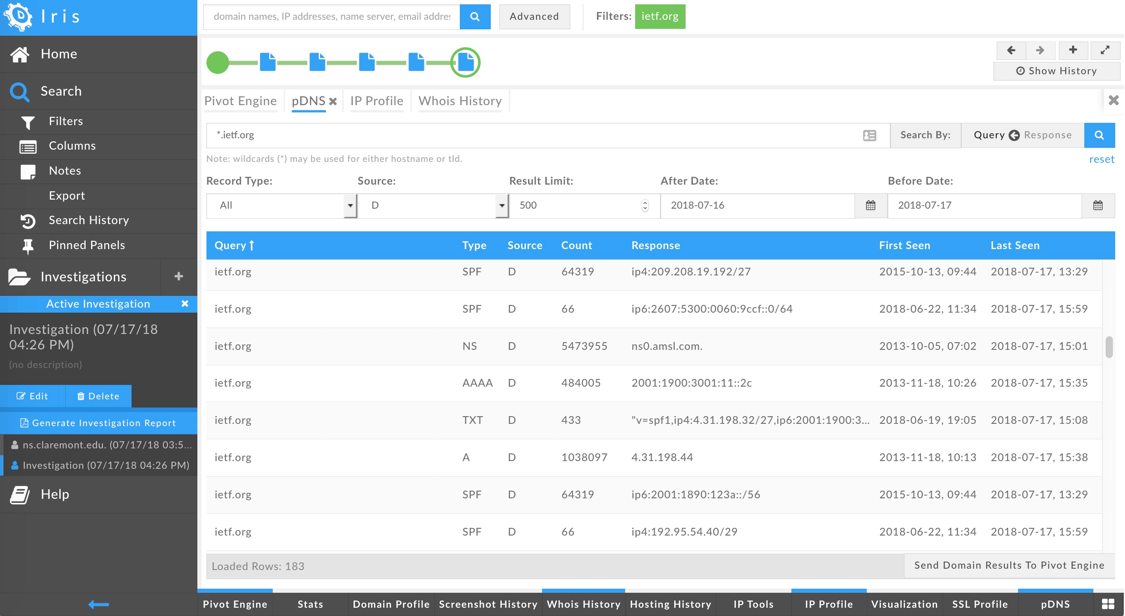Open the Hosting History bottom tab
This screenshot has height=616, width=1125.
[x=670, y=605]
